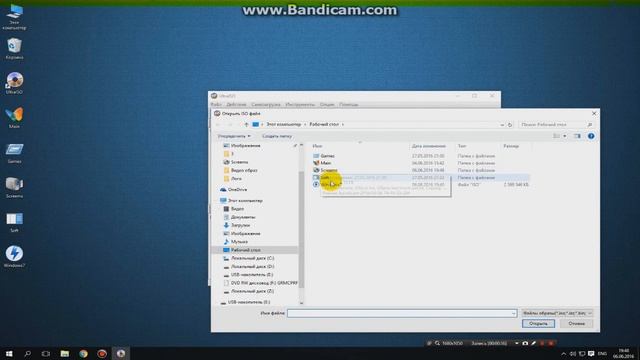Expand the address bar path history dropdown
Image resolution: width=640 pixels, height=360 pixels.
point(502,125)
